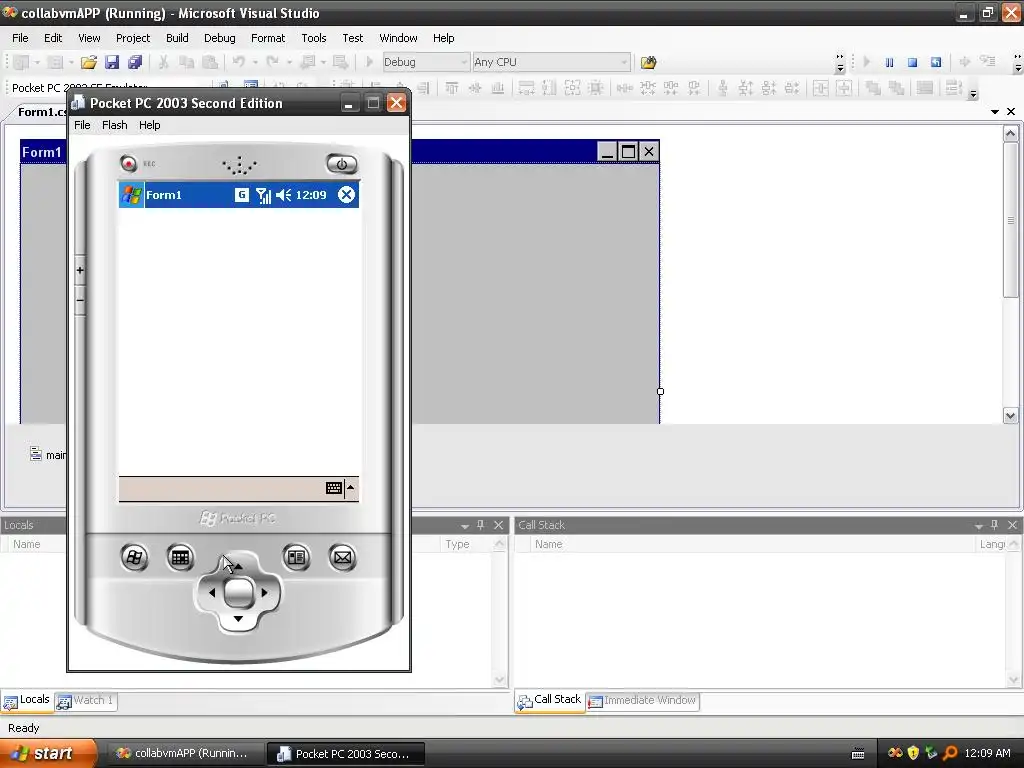
Task: Tap the on-screen keyboard icon
Action: tap(334, 488)
